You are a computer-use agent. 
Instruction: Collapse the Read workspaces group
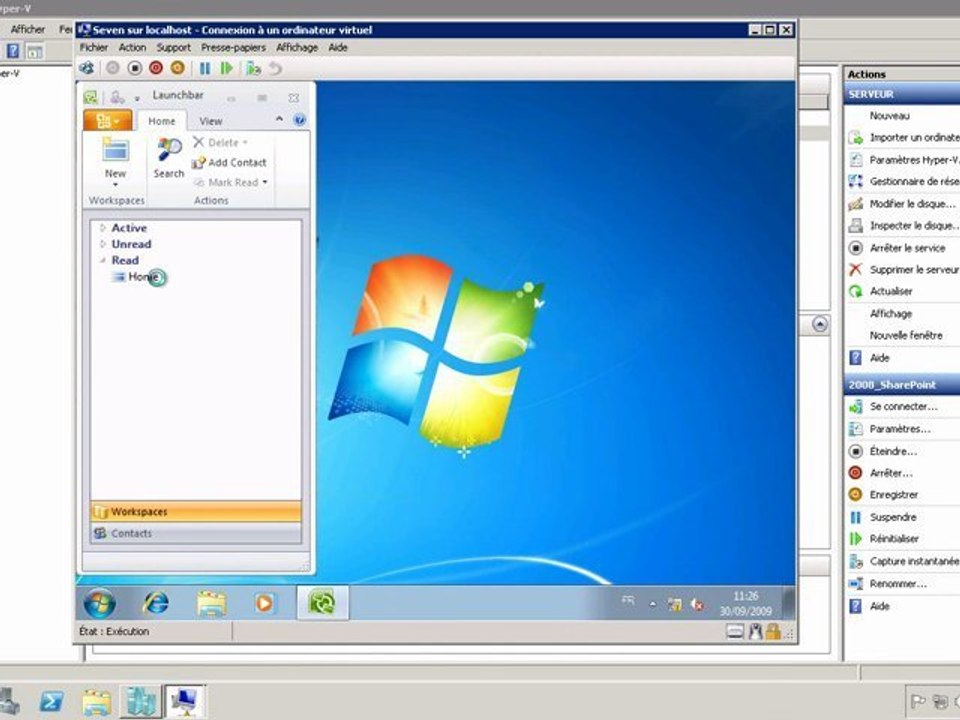tap(103, 260)
